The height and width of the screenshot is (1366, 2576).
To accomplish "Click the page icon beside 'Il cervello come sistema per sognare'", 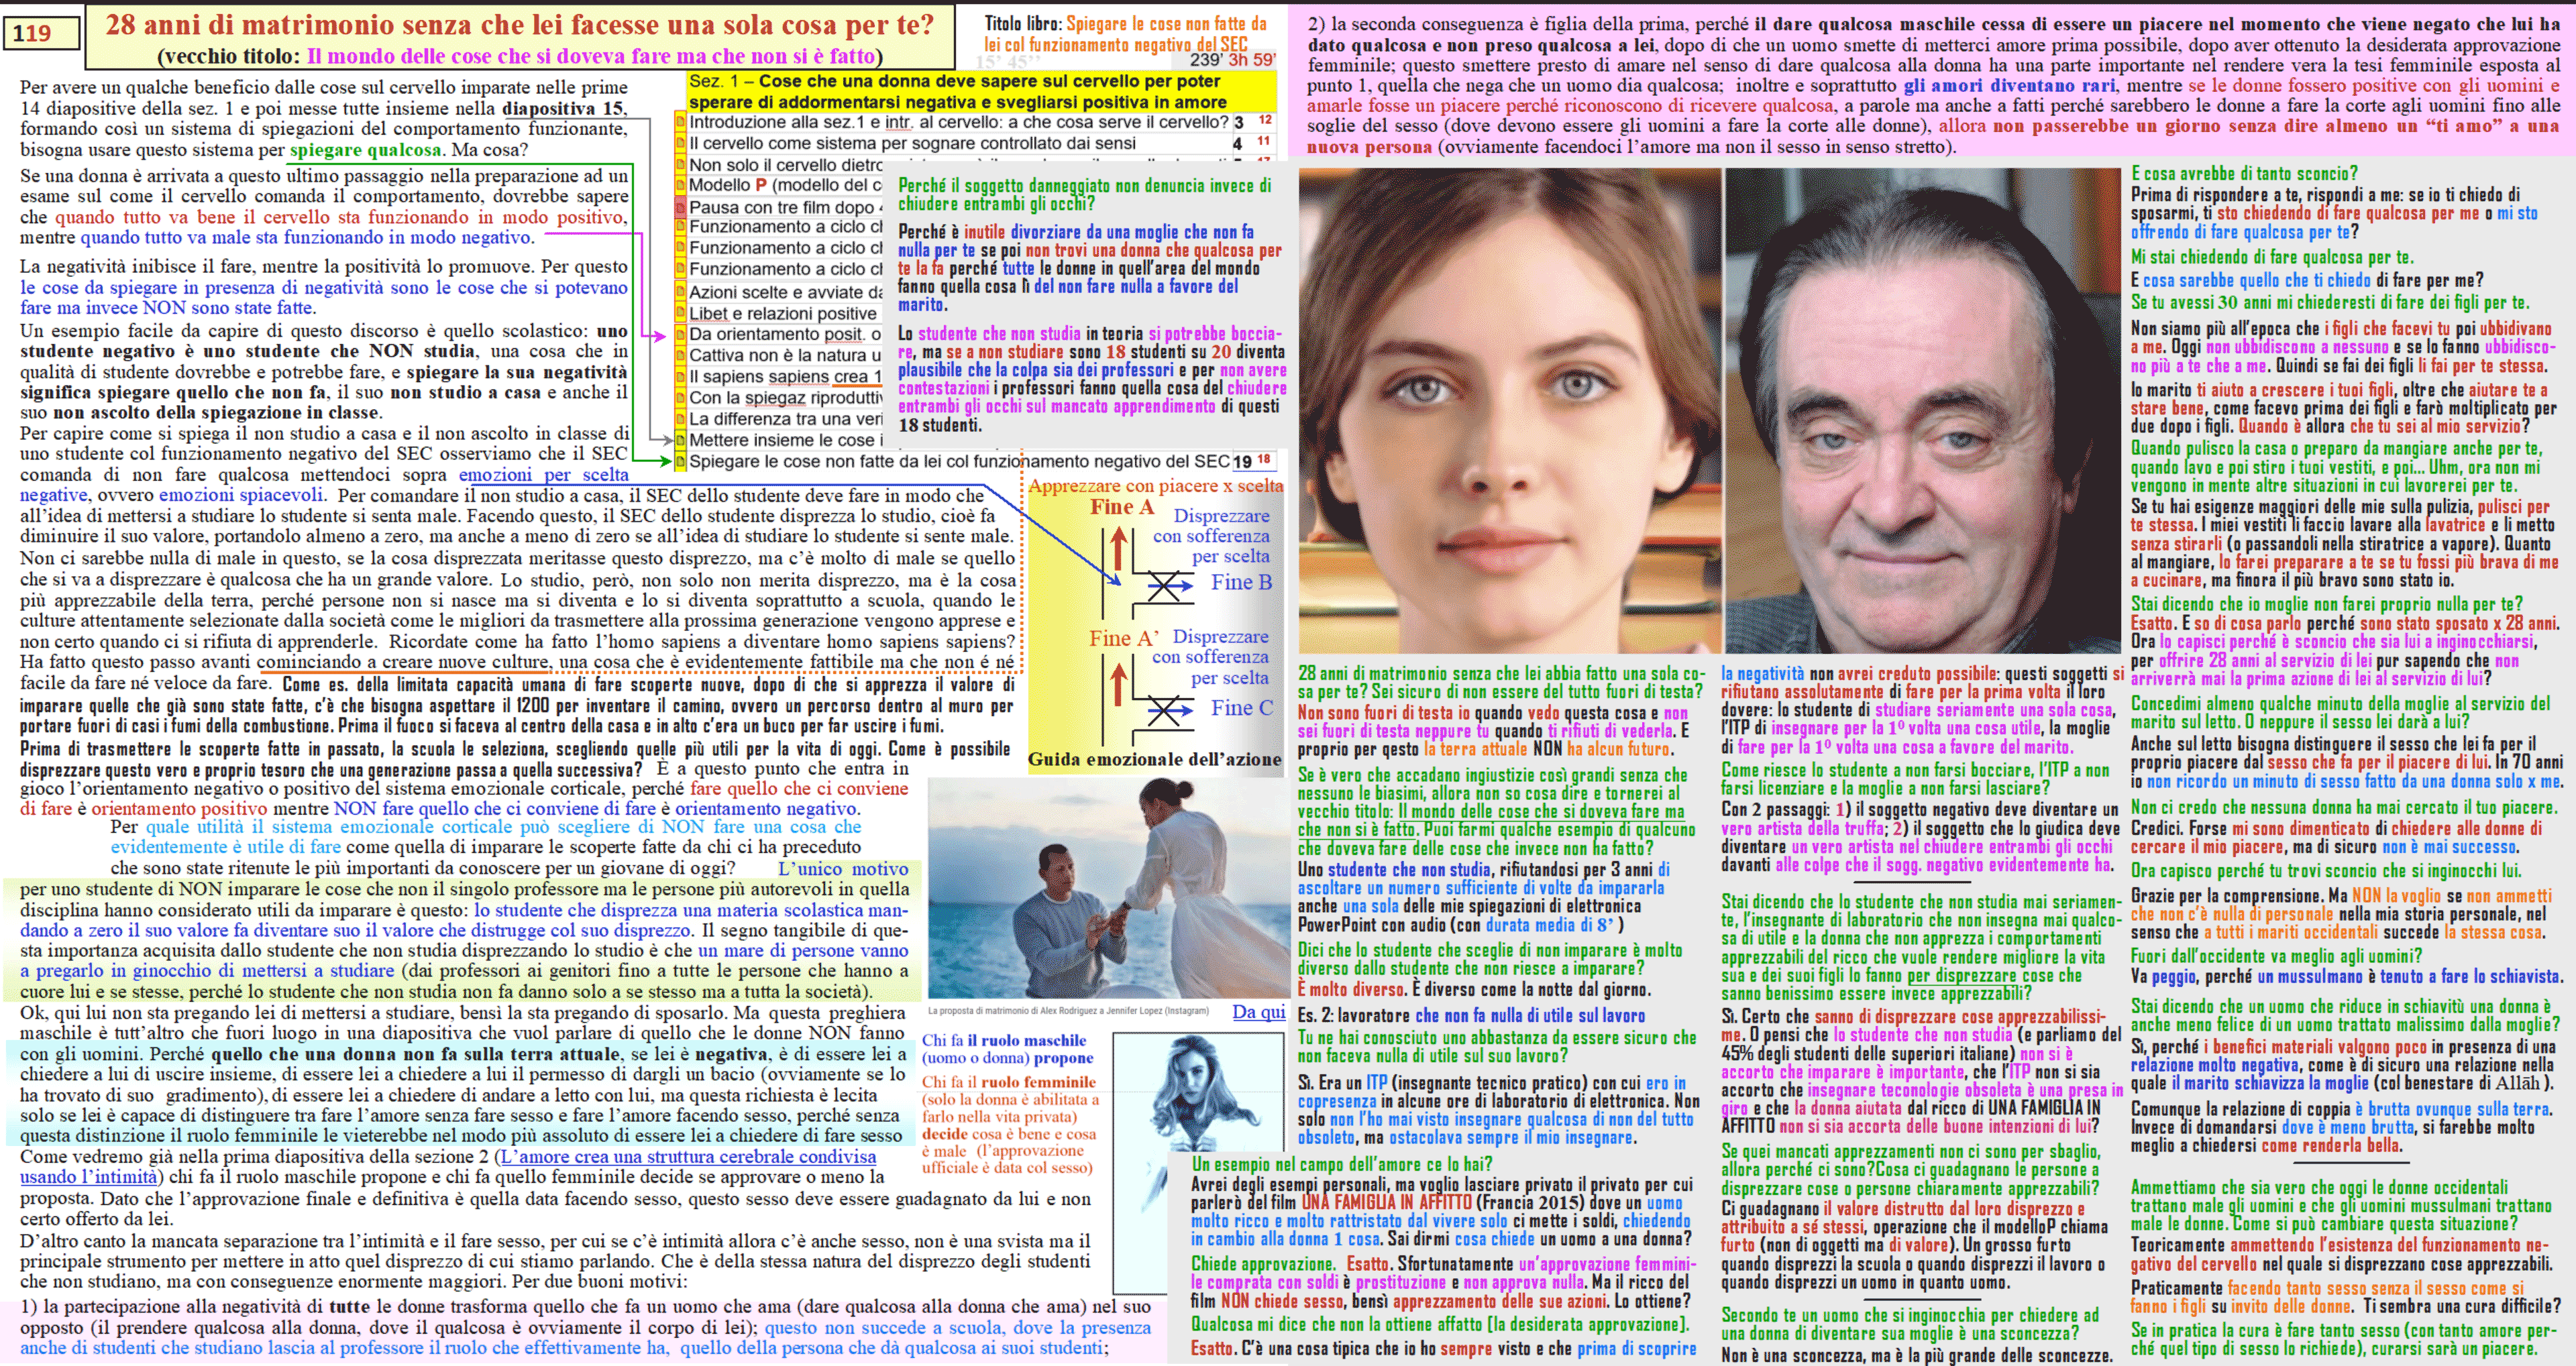I will 681,143.
